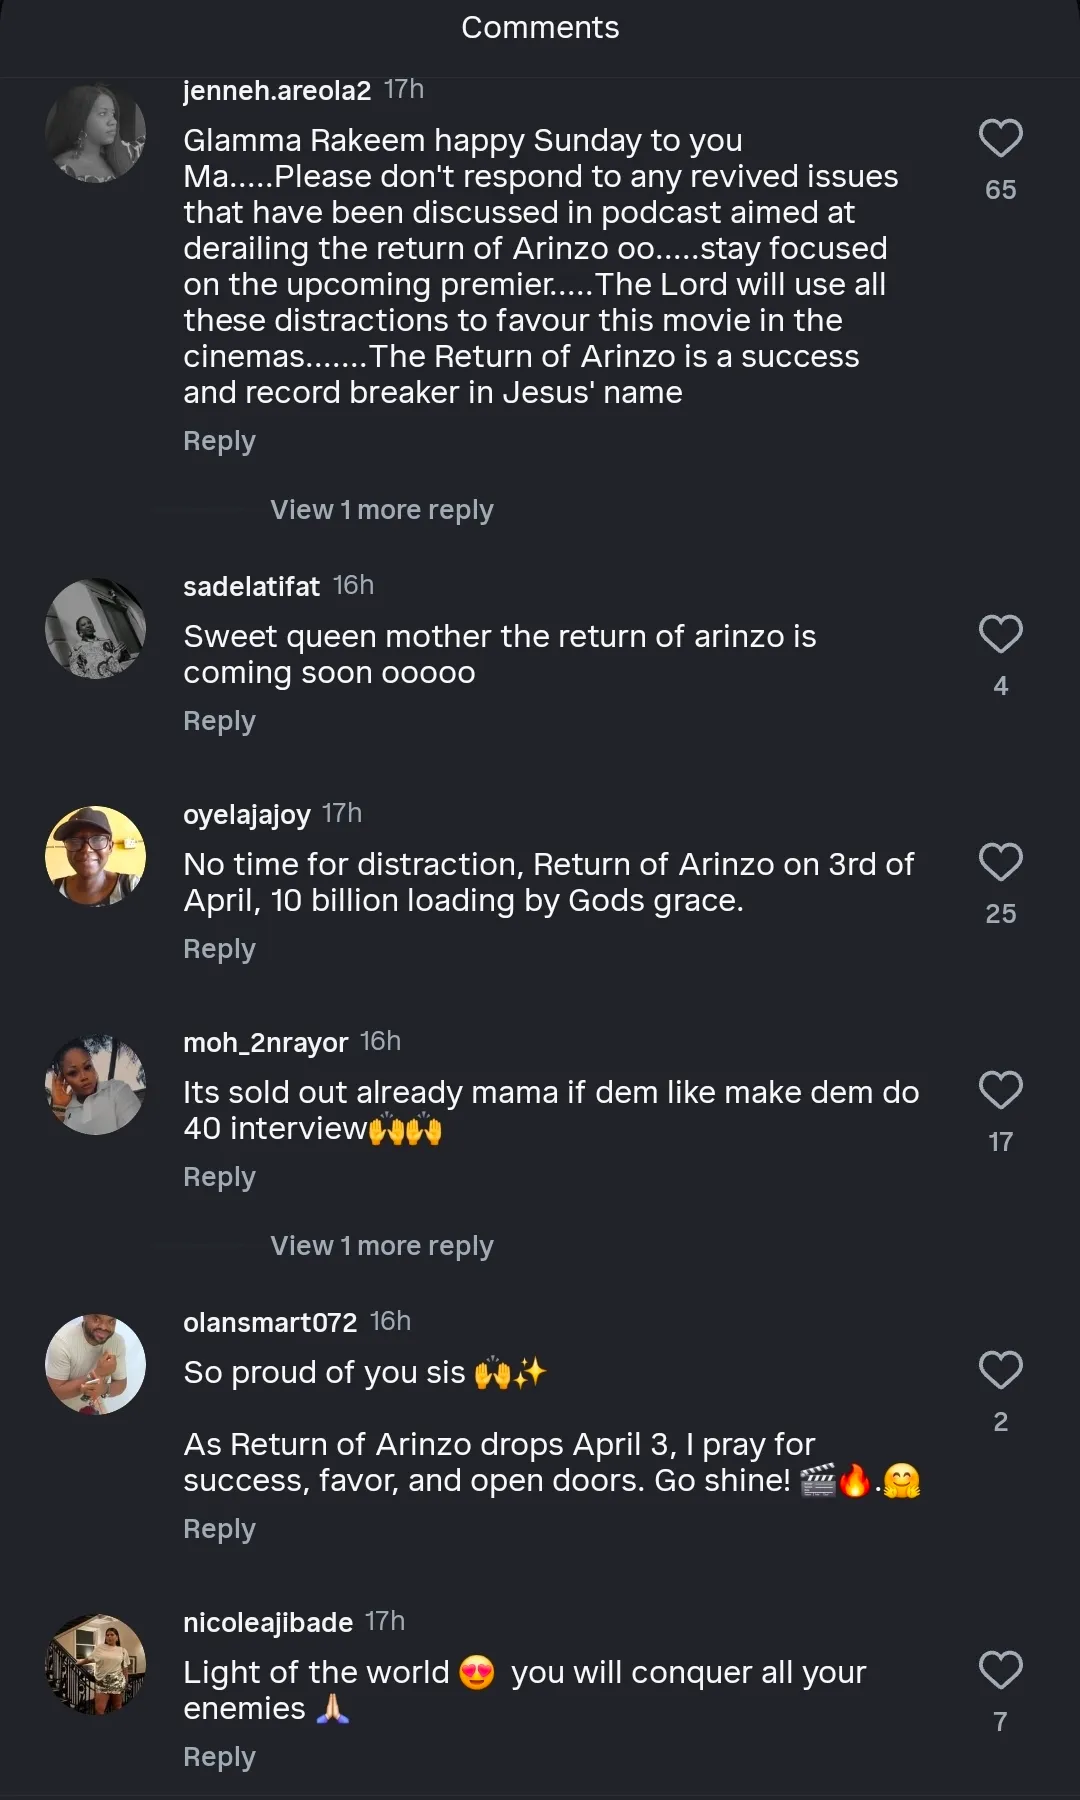Open oyelajajoy's profile avatar
1080x1800 pixels.
(96, 857)
